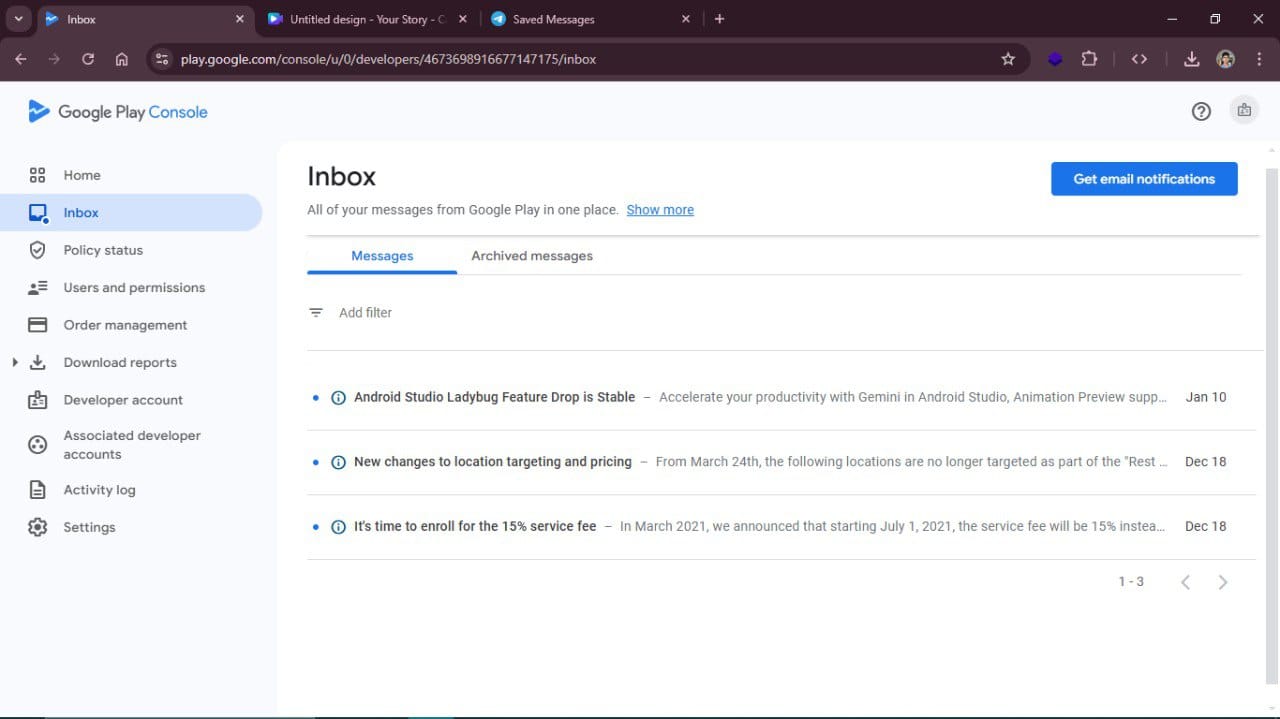
Task: Open Activity log in the sidebar
Action: pos(131,490)
